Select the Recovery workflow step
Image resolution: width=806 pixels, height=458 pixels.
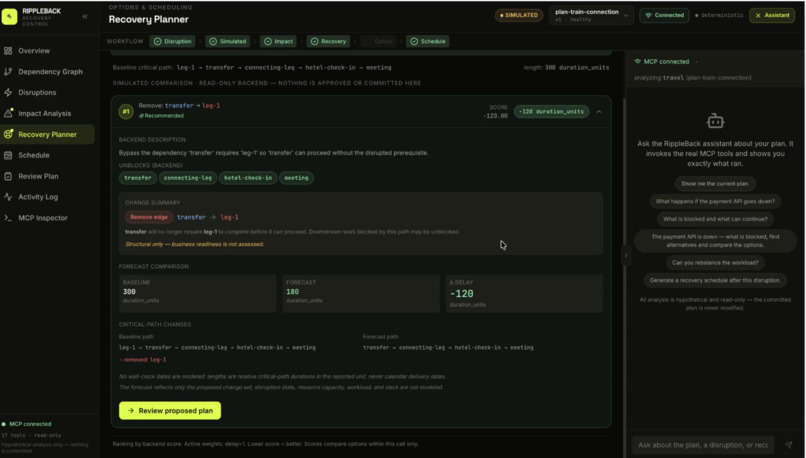point(328,41)
